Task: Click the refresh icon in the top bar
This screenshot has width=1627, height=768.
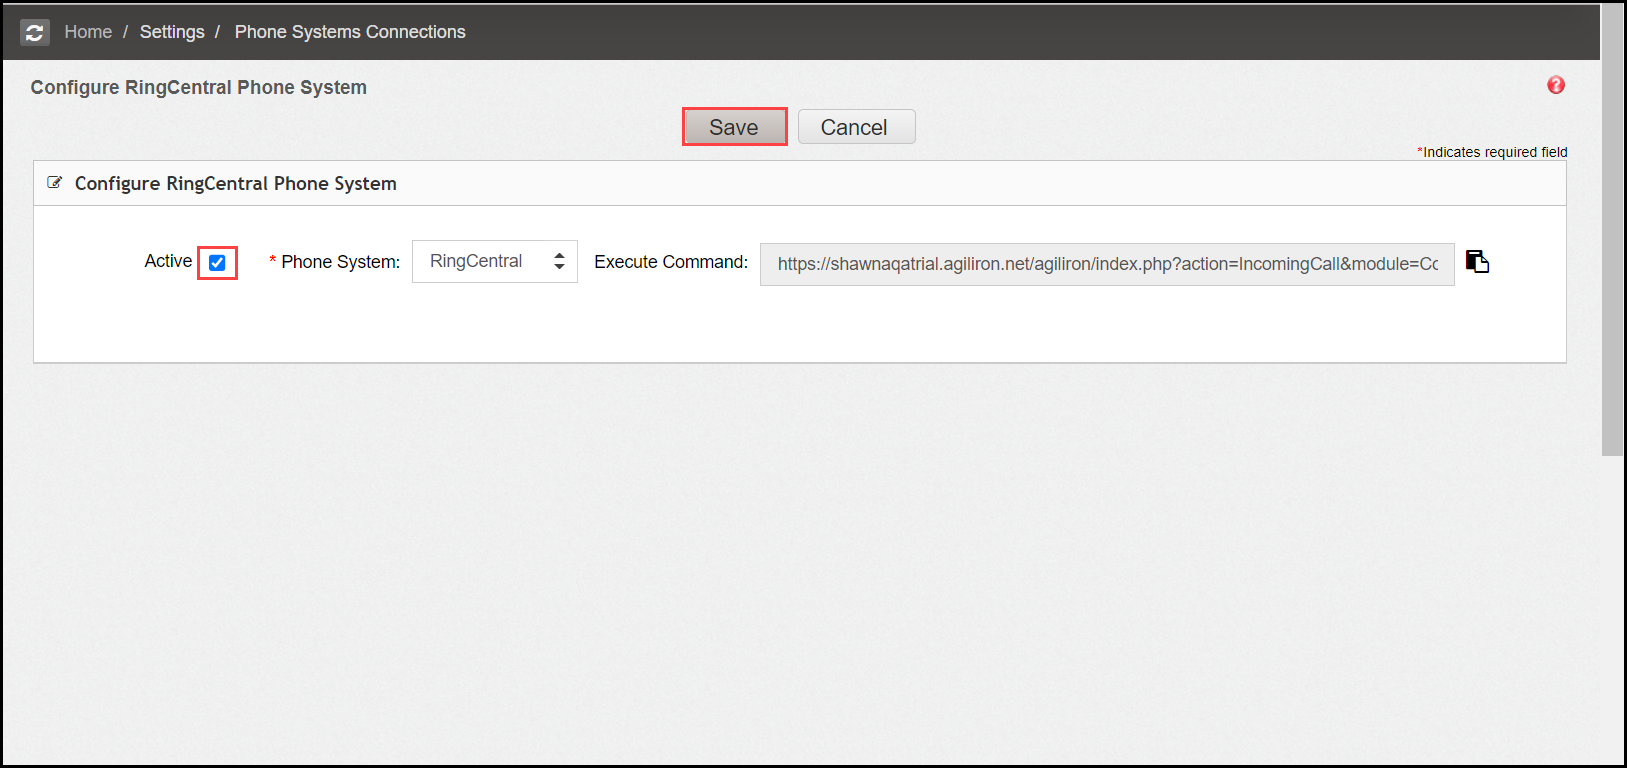Action: pos(35,32)
